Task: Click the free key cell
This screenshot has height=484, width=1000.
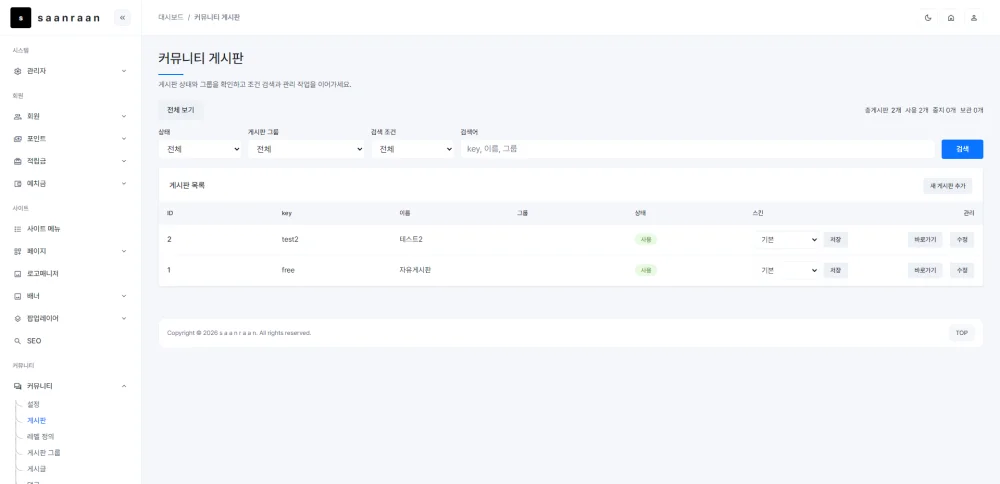Action: coord(288,270)
